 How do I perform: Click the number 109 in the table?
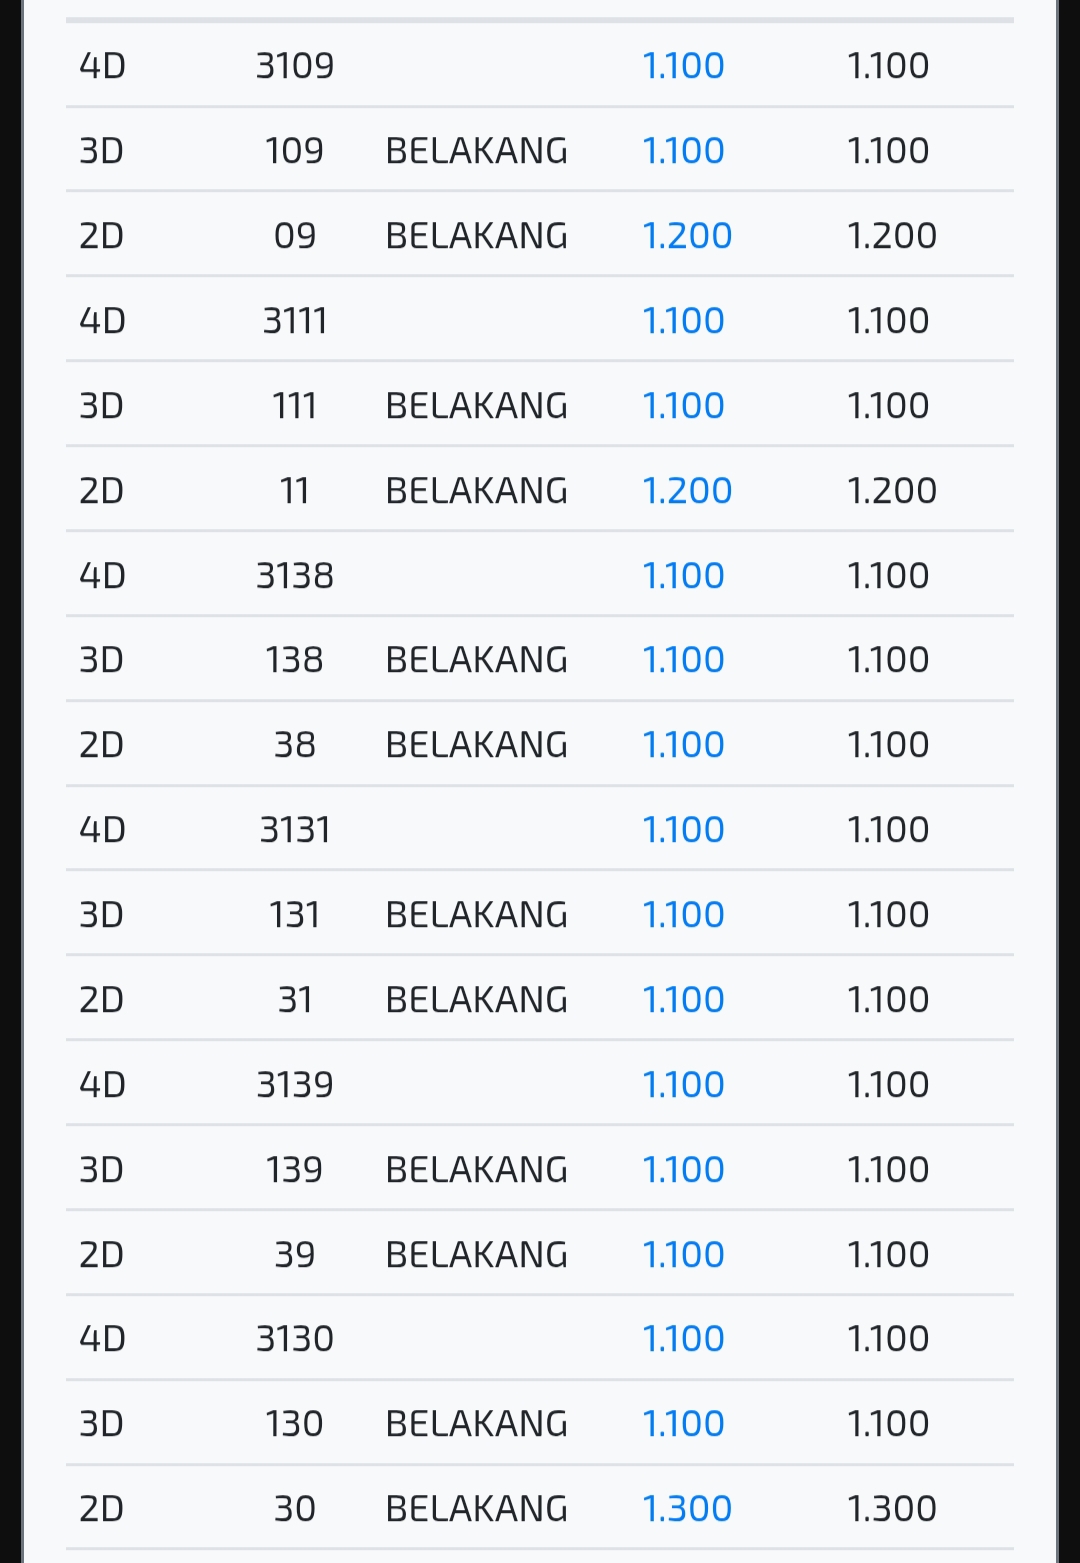tap(294, 151)
